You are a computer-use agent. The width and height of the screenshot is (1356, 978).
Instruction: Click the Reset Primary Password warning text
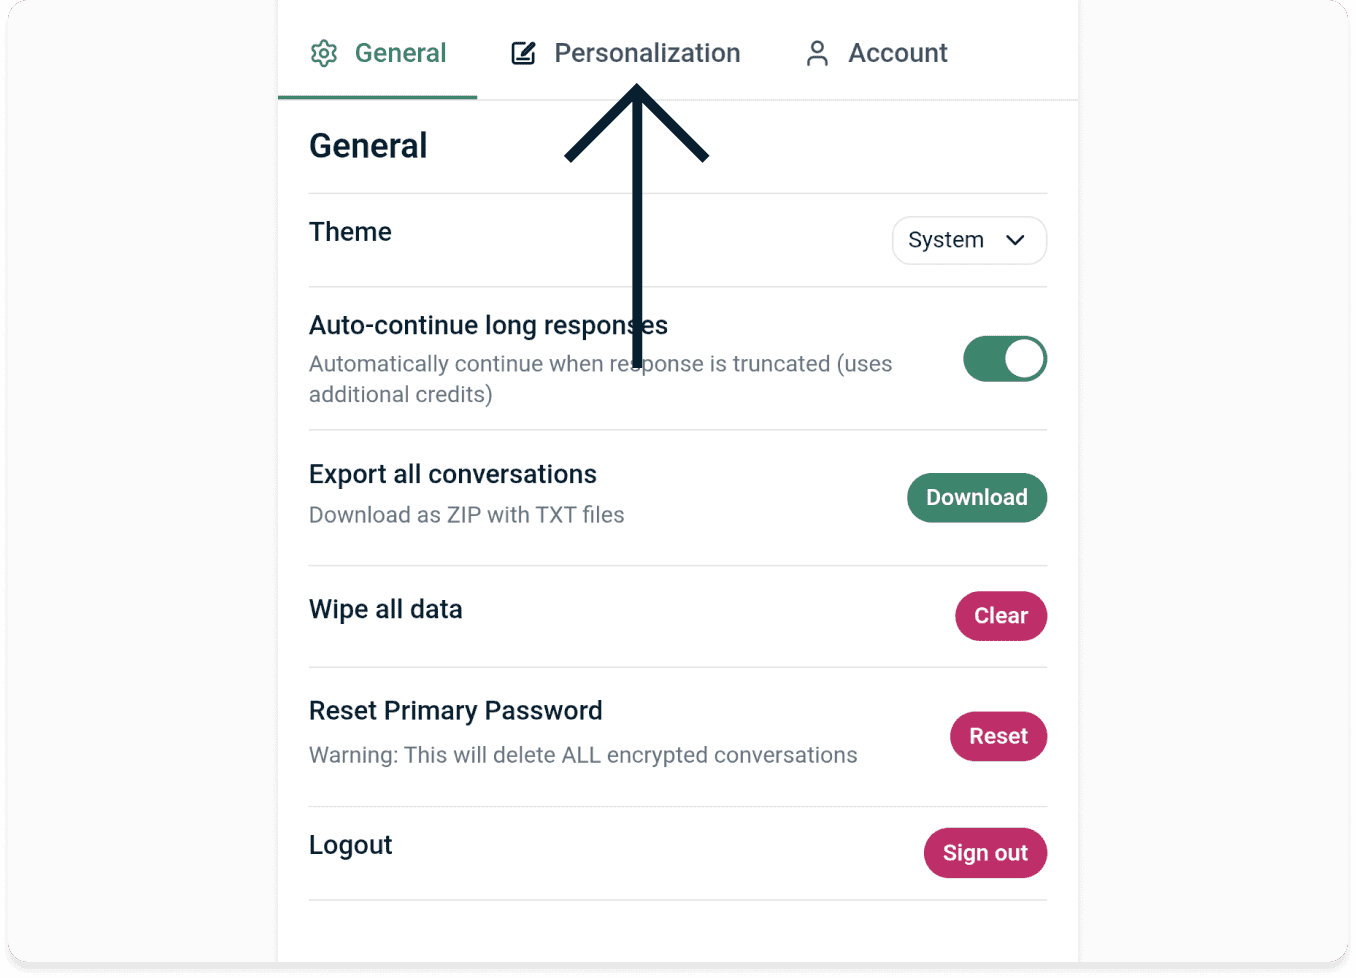tap(582, 755)
